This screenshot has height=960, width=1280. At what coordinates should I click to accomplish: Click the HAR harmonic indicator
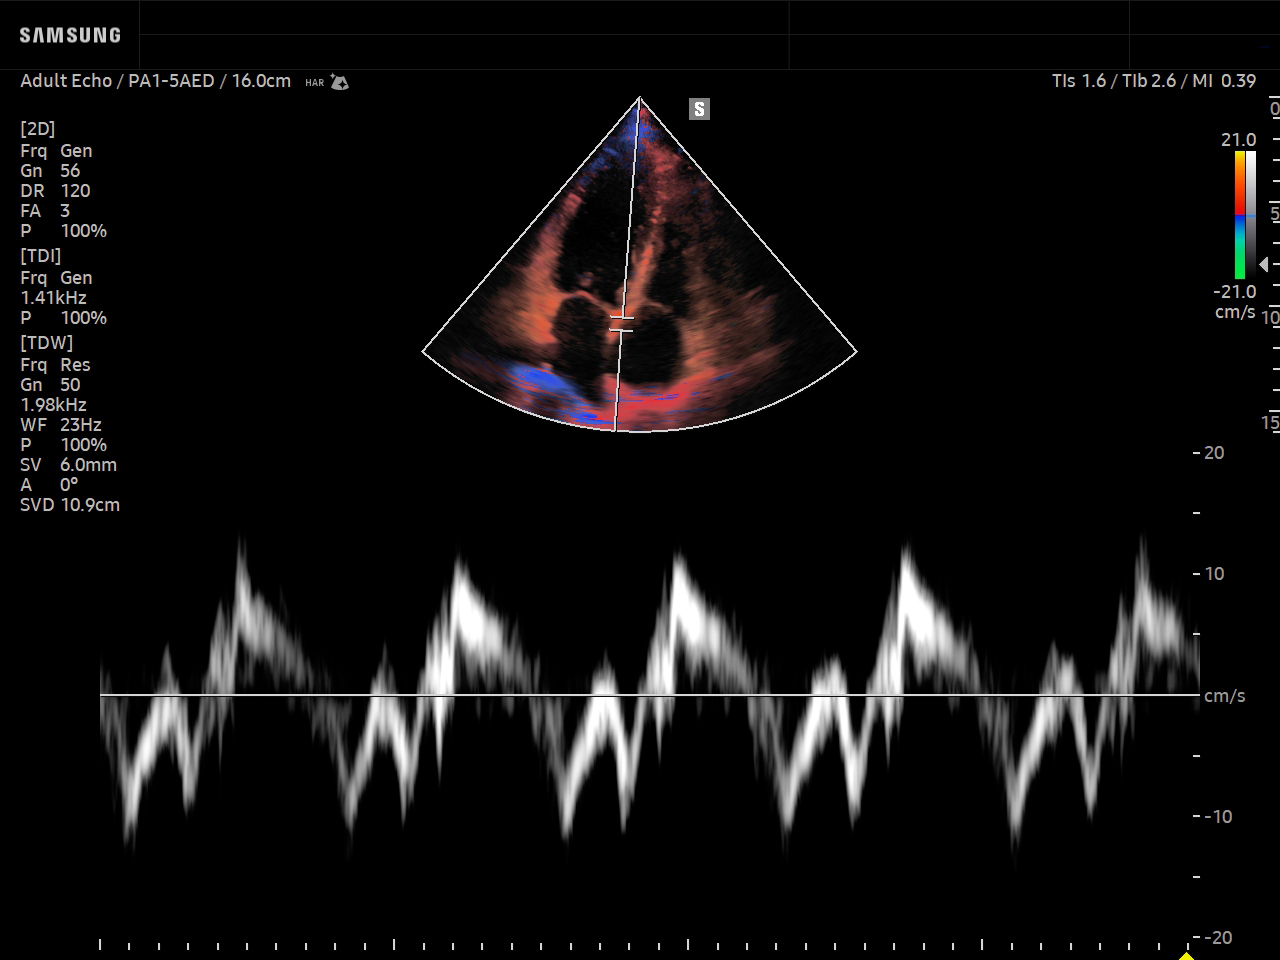click(x=315, y=83)
